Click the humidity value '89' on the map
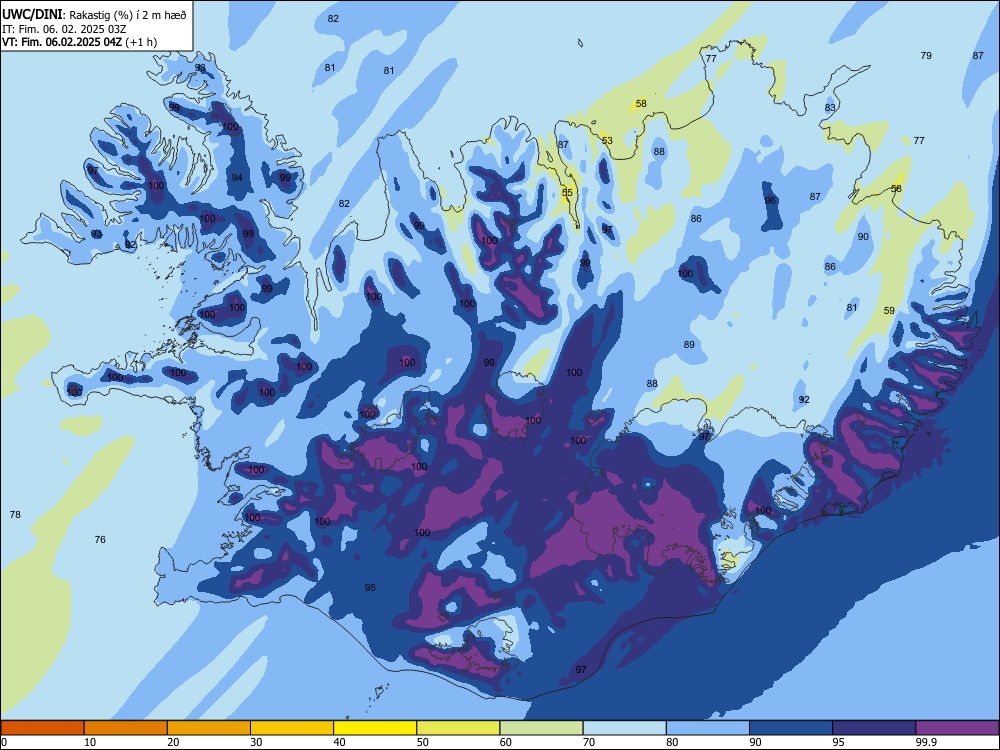This screenshot has height=750, width=1000. (x=689, y=344)
